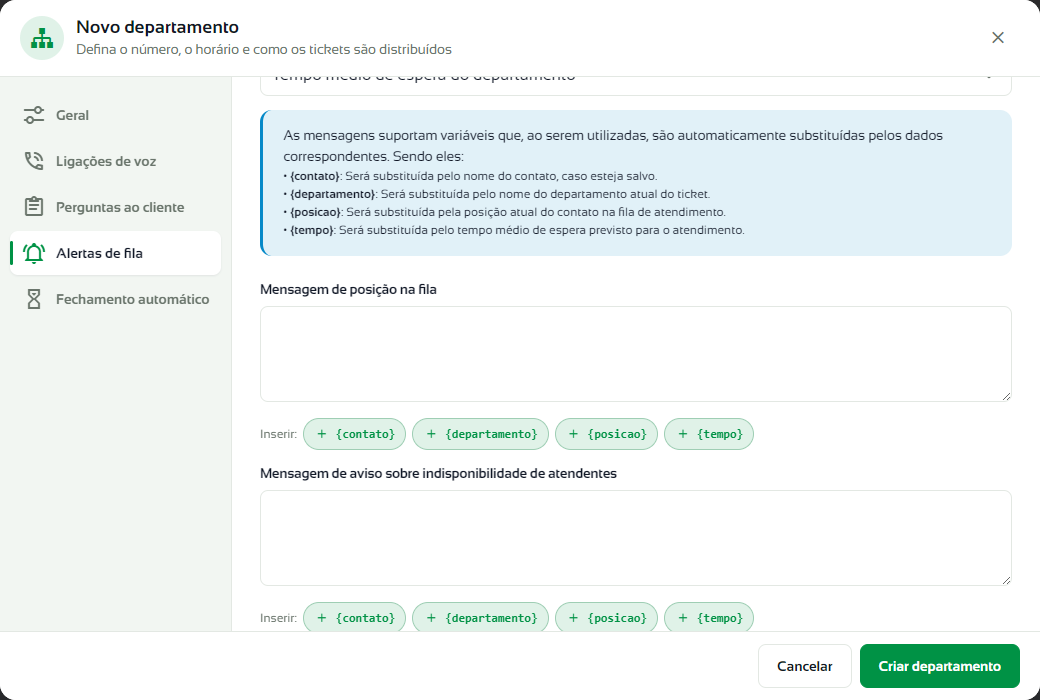Select the Alertas de fila section
The height and width of the screenshot is (700, 1040).
pos(115,253)
